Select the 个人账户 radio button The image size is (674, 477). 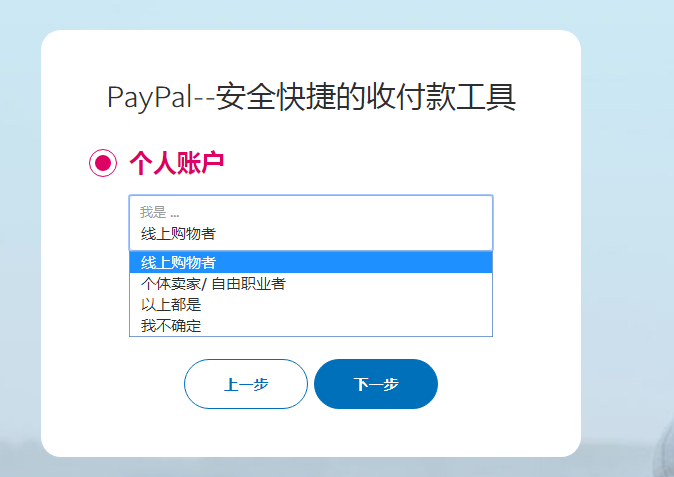(103, 163)
